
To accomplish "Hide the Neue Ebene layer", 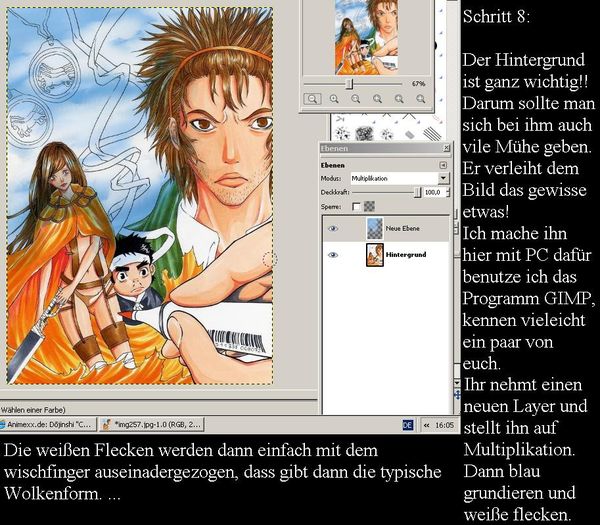I will pos(333,228).
